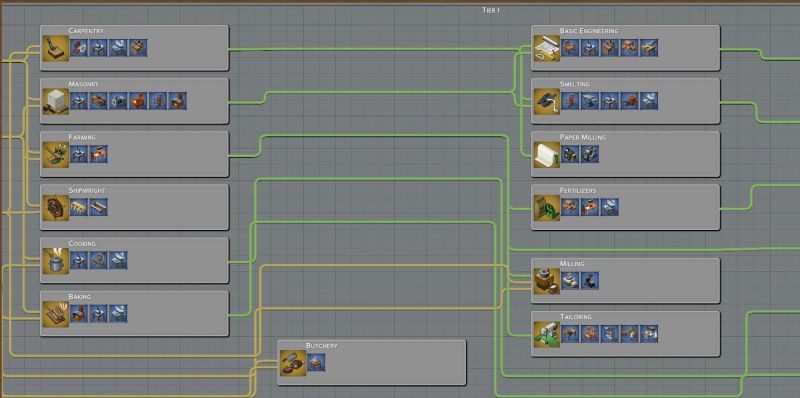Select fourth blue unlock icon in Smelting card
Image resolution: width=800 pixels, height=398 pixels.
[629, 101]
